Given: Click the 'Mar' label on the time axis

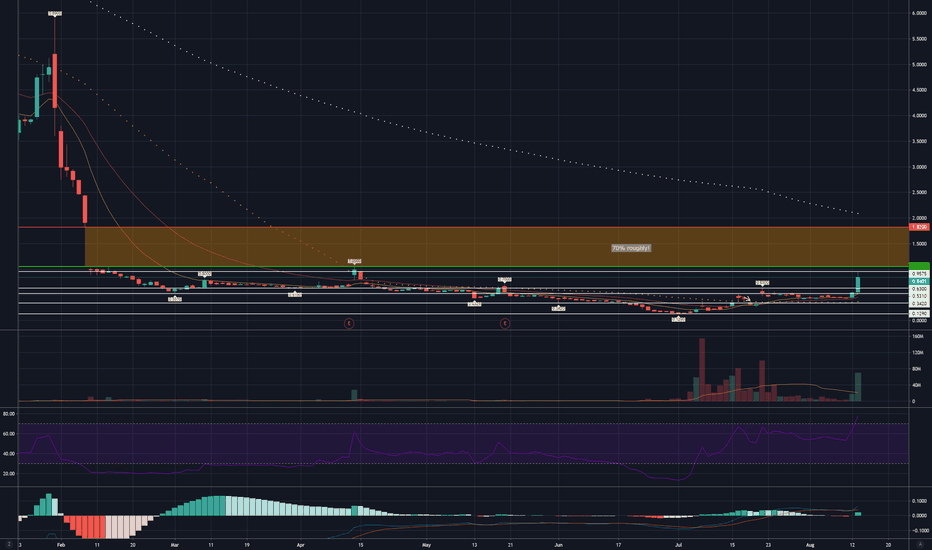Looking at the screenshot, I should 175,544.
